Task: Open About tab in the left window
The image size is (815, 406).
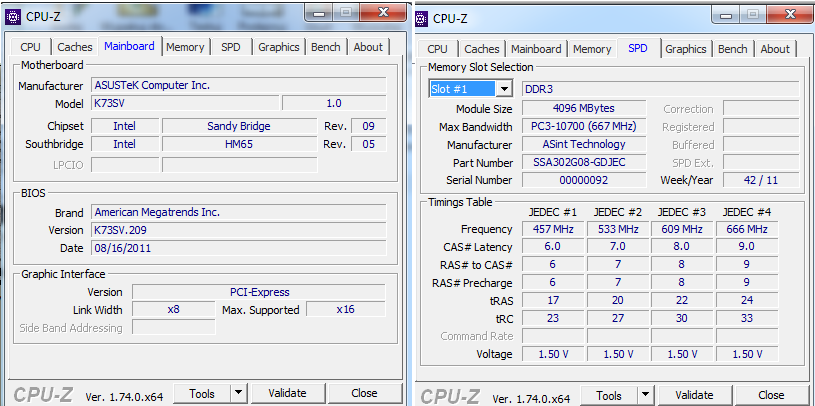Action: click(368, 47)
